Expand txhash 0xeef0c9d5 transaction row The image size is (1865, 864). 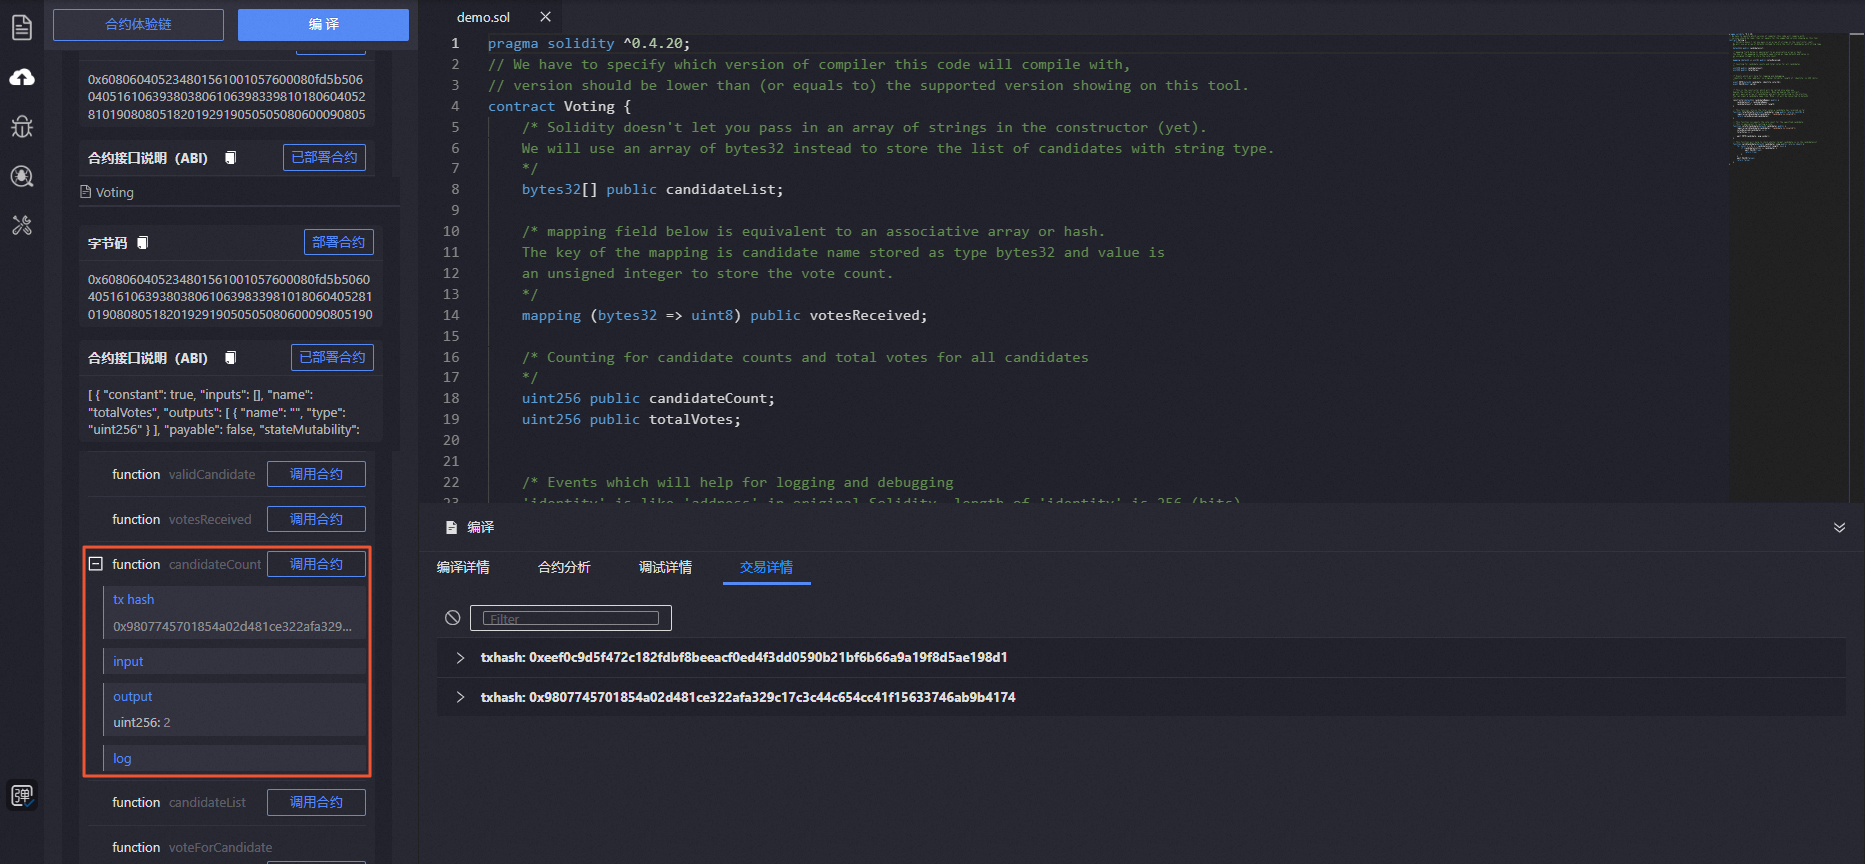pyautogui.click(x=460, y=657)
